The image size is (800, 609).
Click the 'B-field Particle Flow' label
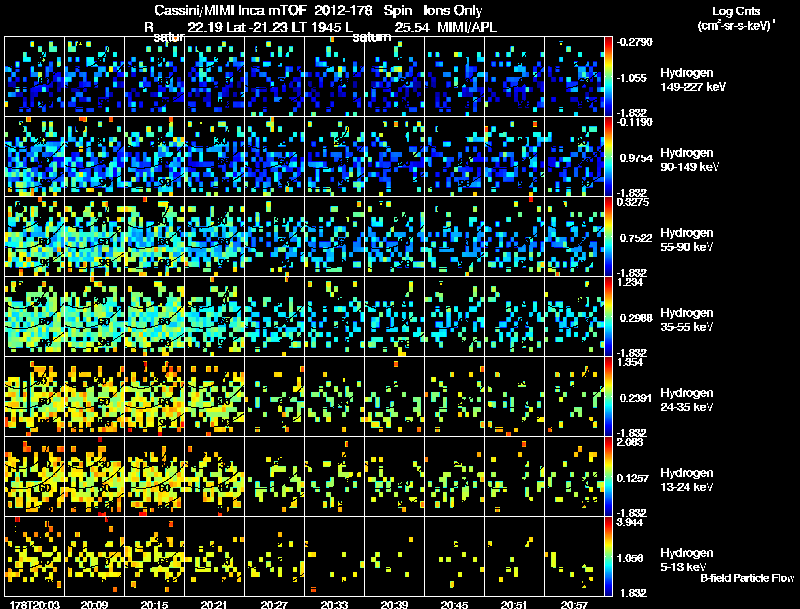pos(747,578)
